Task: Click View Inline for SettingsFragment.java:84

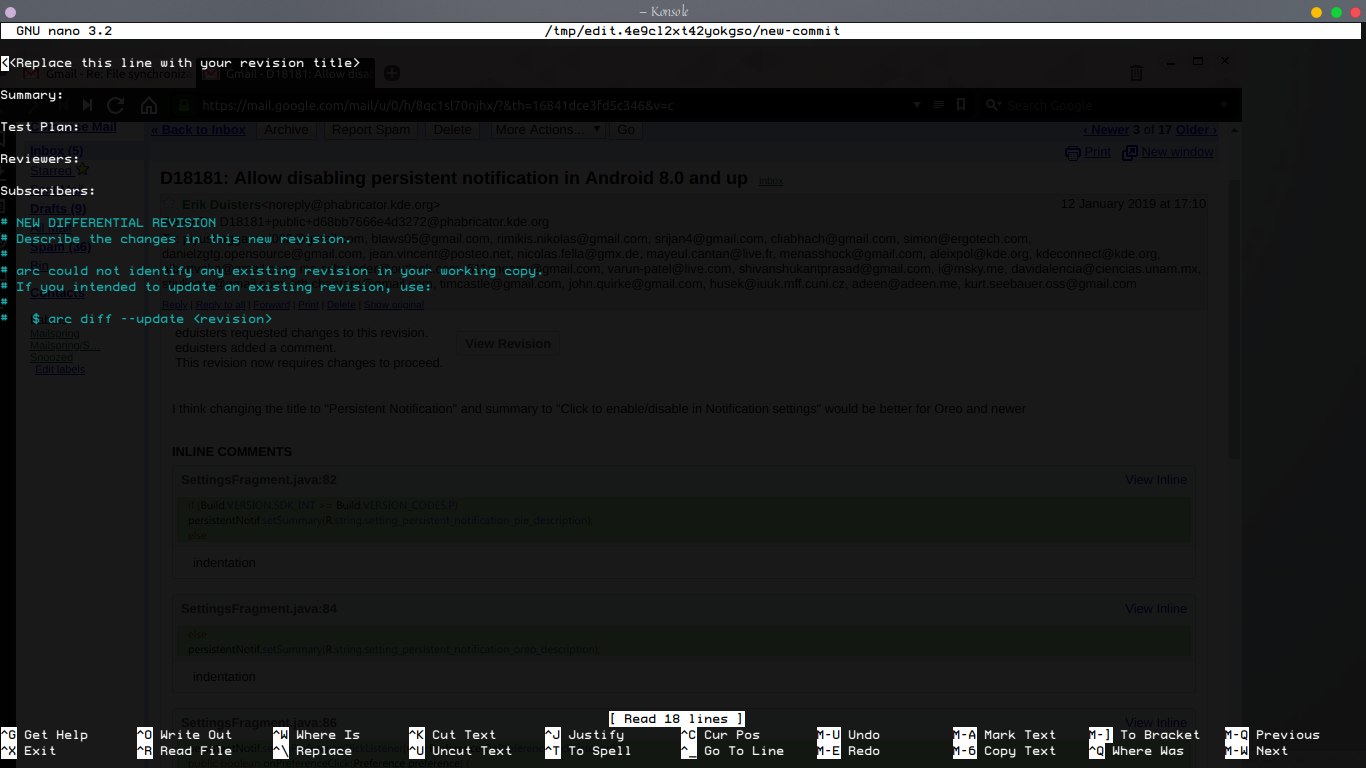Action: tap(1156, 608)
